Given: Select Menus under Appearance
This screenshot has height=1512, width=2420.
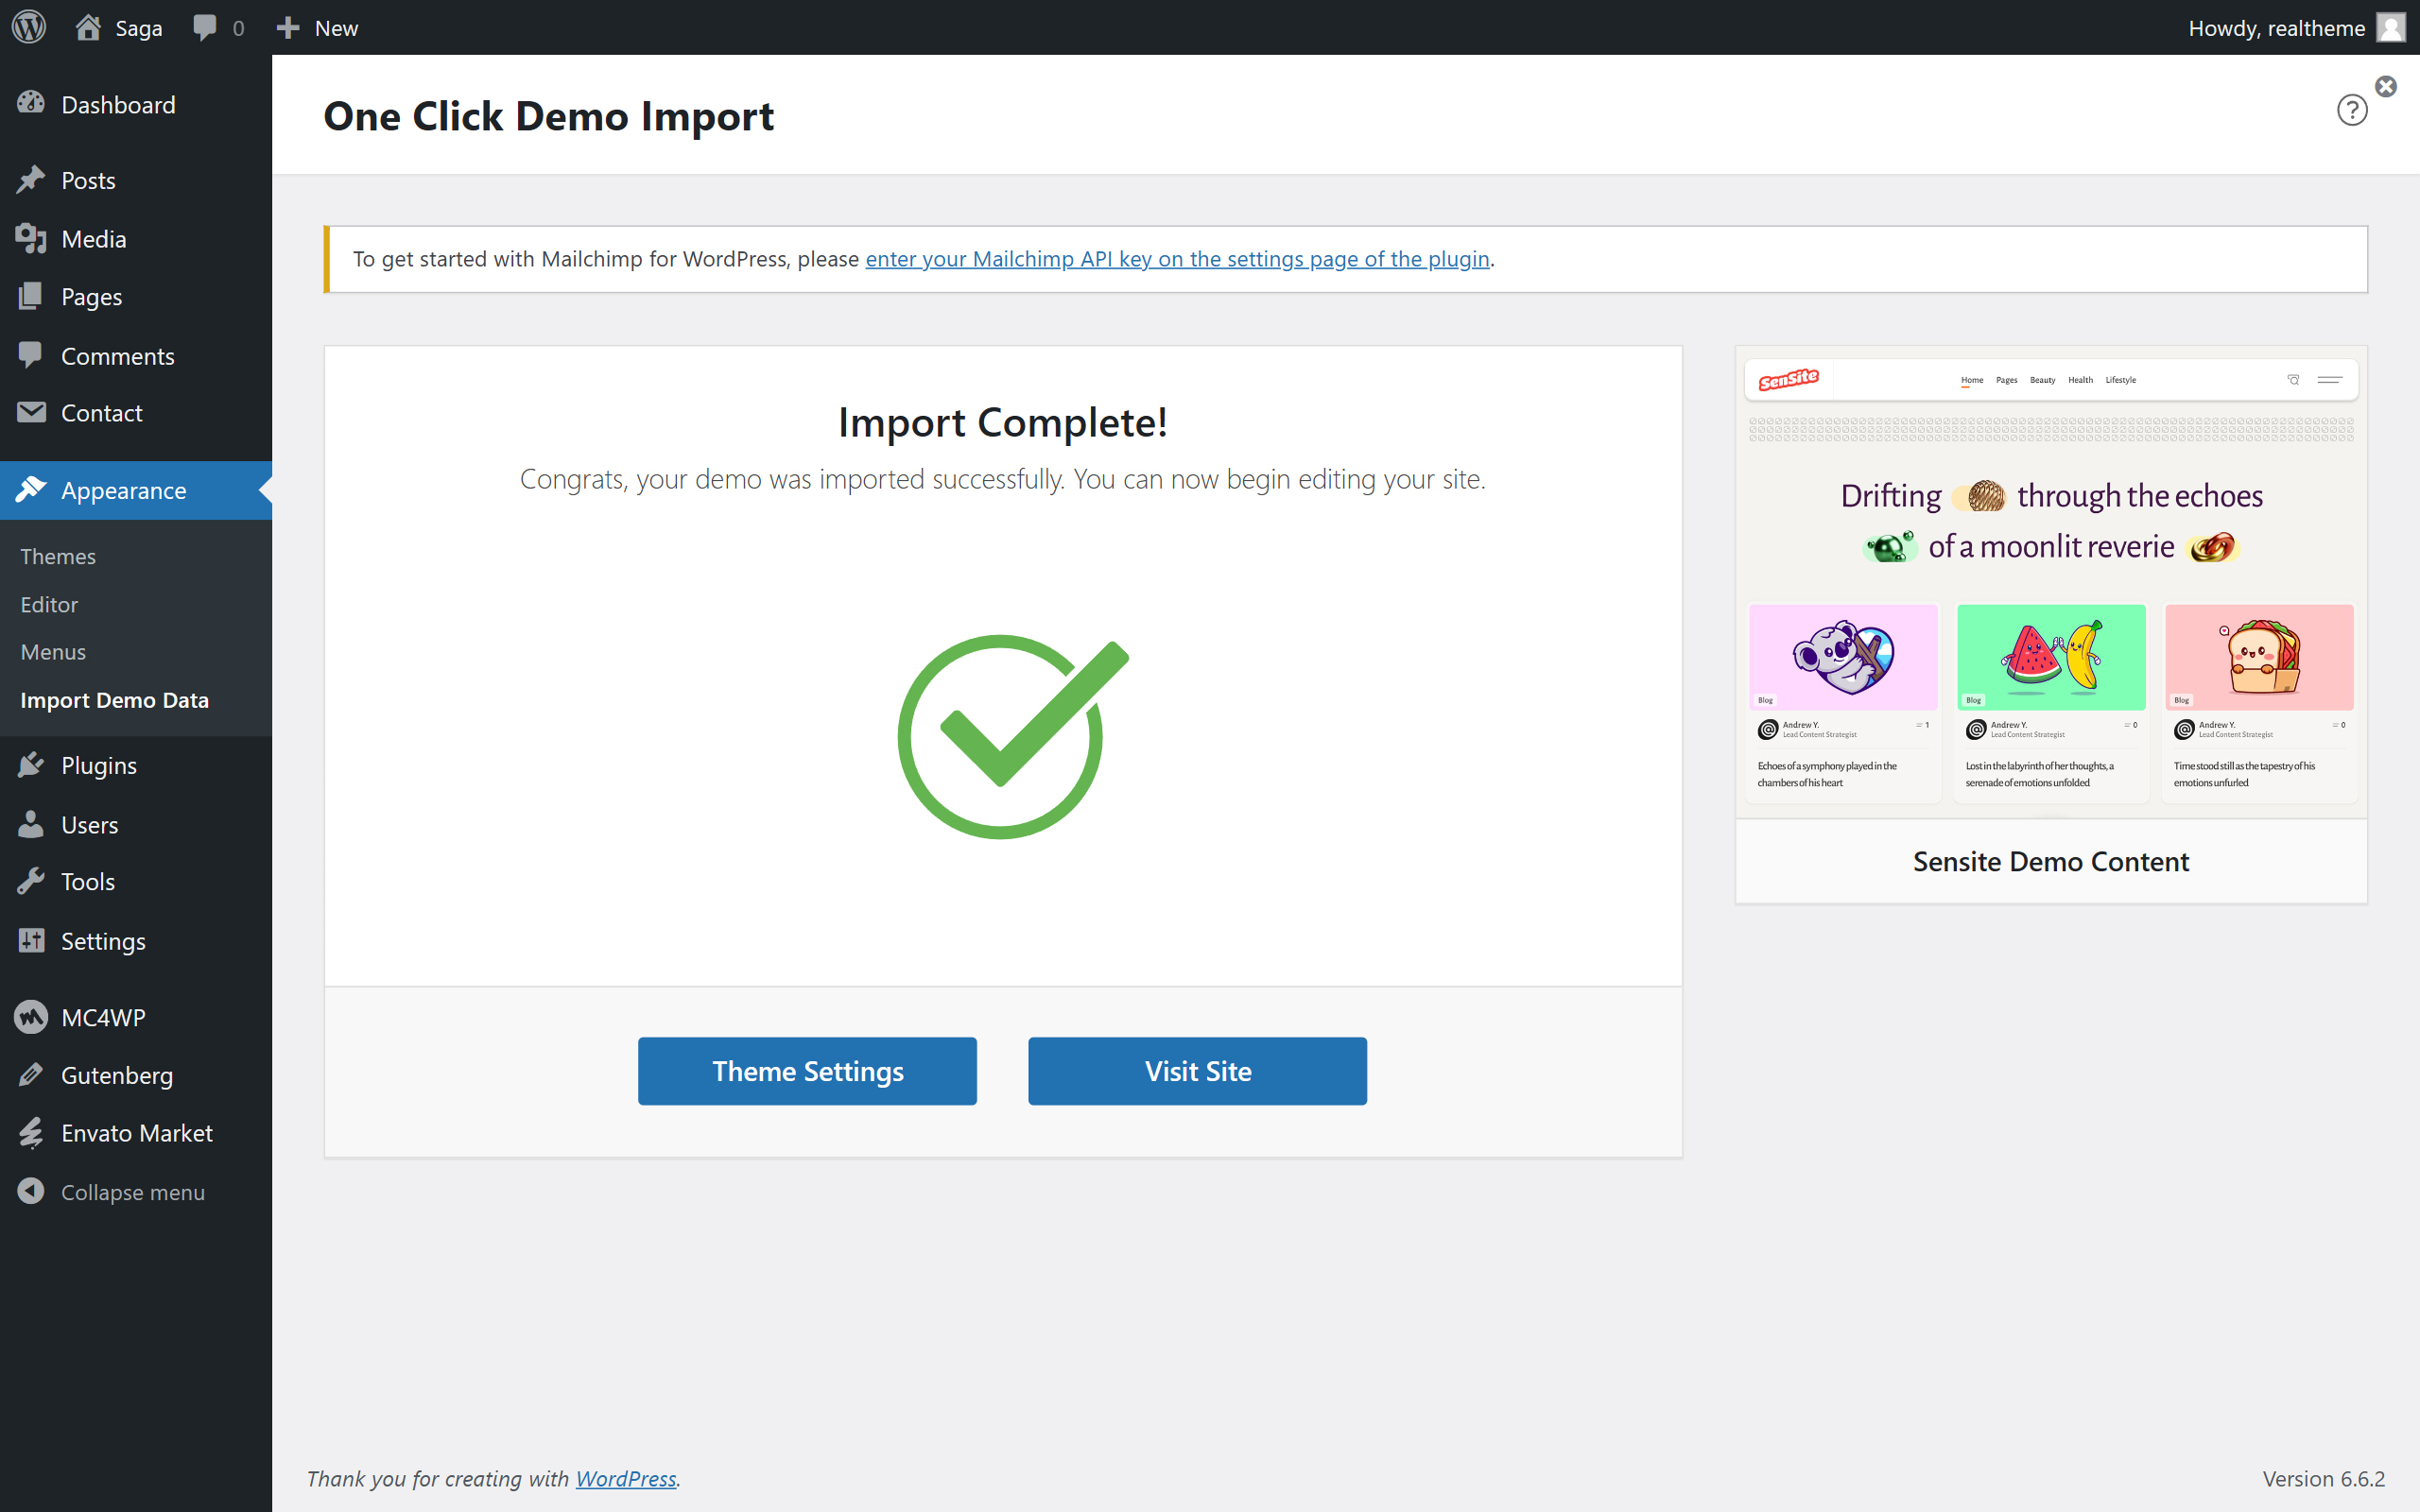Looking at the screenshot, I should coord(53,652).
